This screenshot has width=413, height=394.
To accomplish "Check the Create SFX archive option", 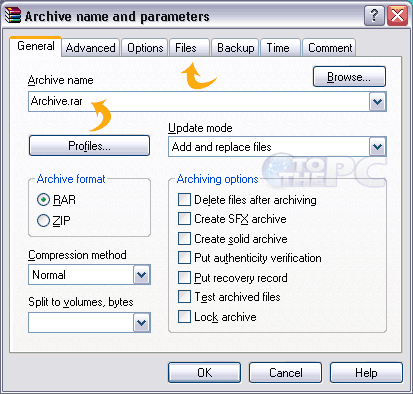I will click(x=184, y=219).
